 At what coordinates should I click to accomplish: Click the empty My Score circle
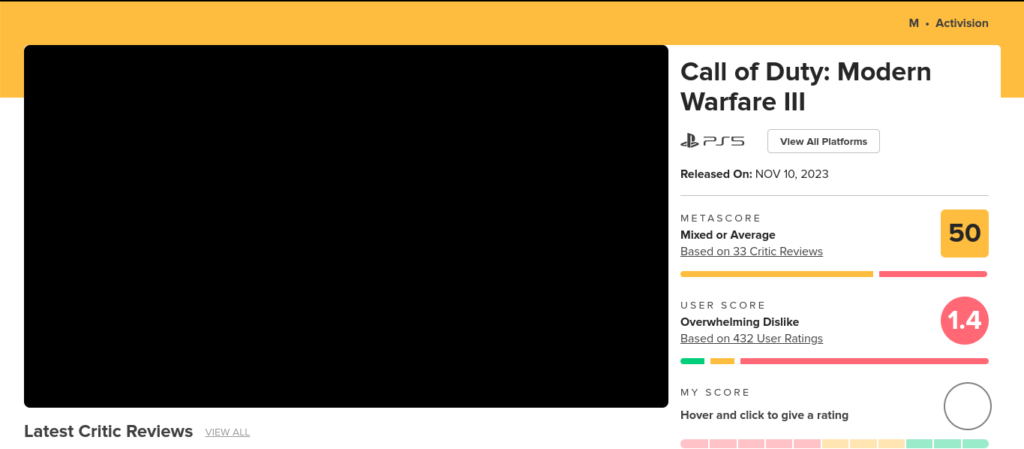[x=967, y=406]
